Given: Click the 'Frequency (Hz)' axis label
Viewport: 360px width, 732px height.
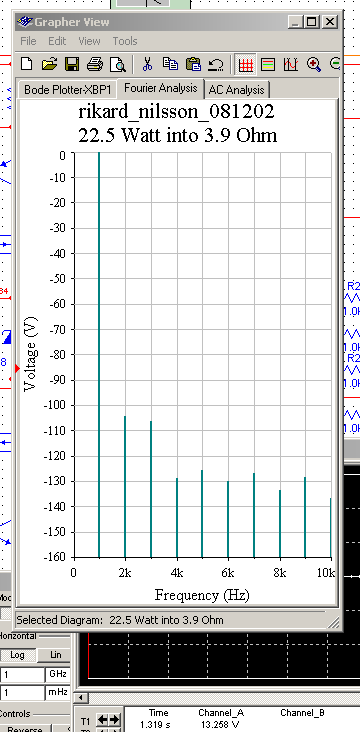Looking at the screenshot, I should [x=202, y=595].
